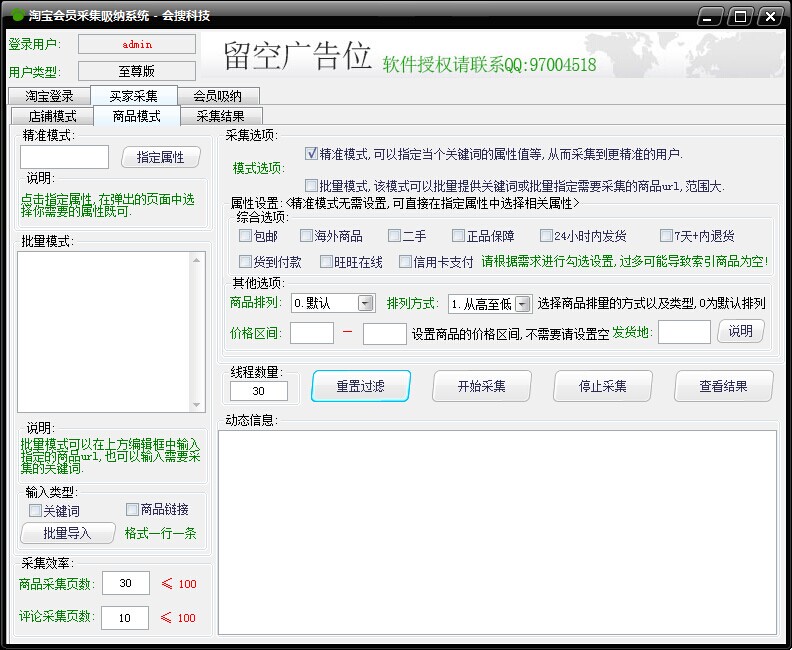The width and height of the screenshot is (792, 650).
Task: Open the 采集结果 sub-tab
Action: pos(221,116)
